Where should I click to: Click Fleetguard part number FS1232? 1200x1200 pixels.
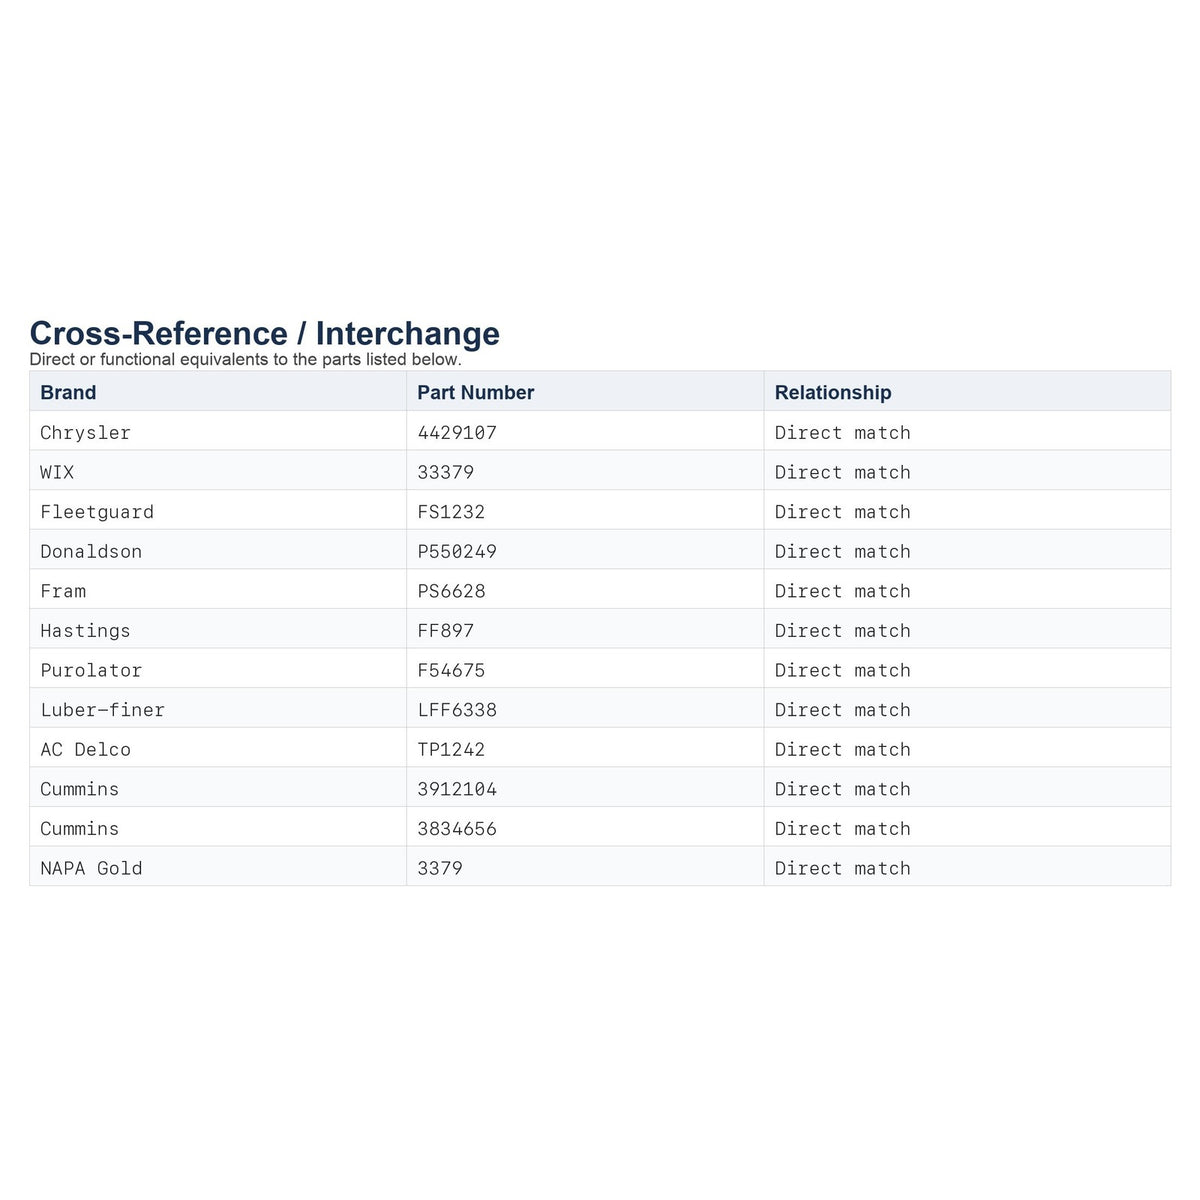coord(451,512)
